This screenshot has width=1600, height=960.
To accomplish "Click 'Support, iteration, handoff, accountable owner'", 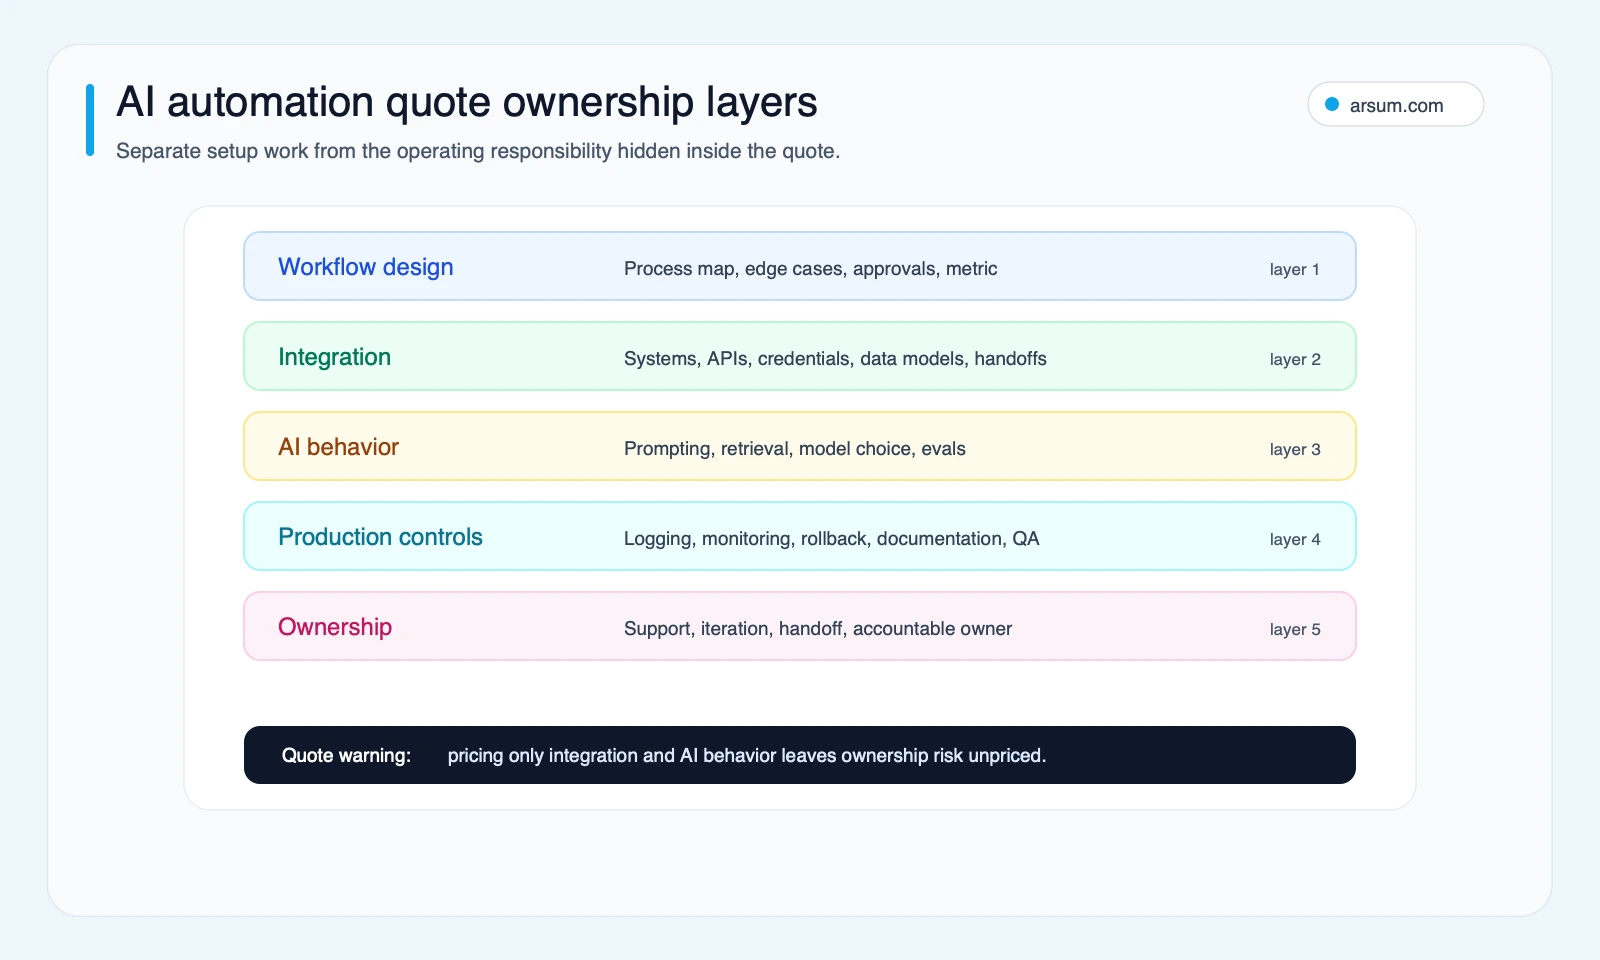I will pos(818,628).
